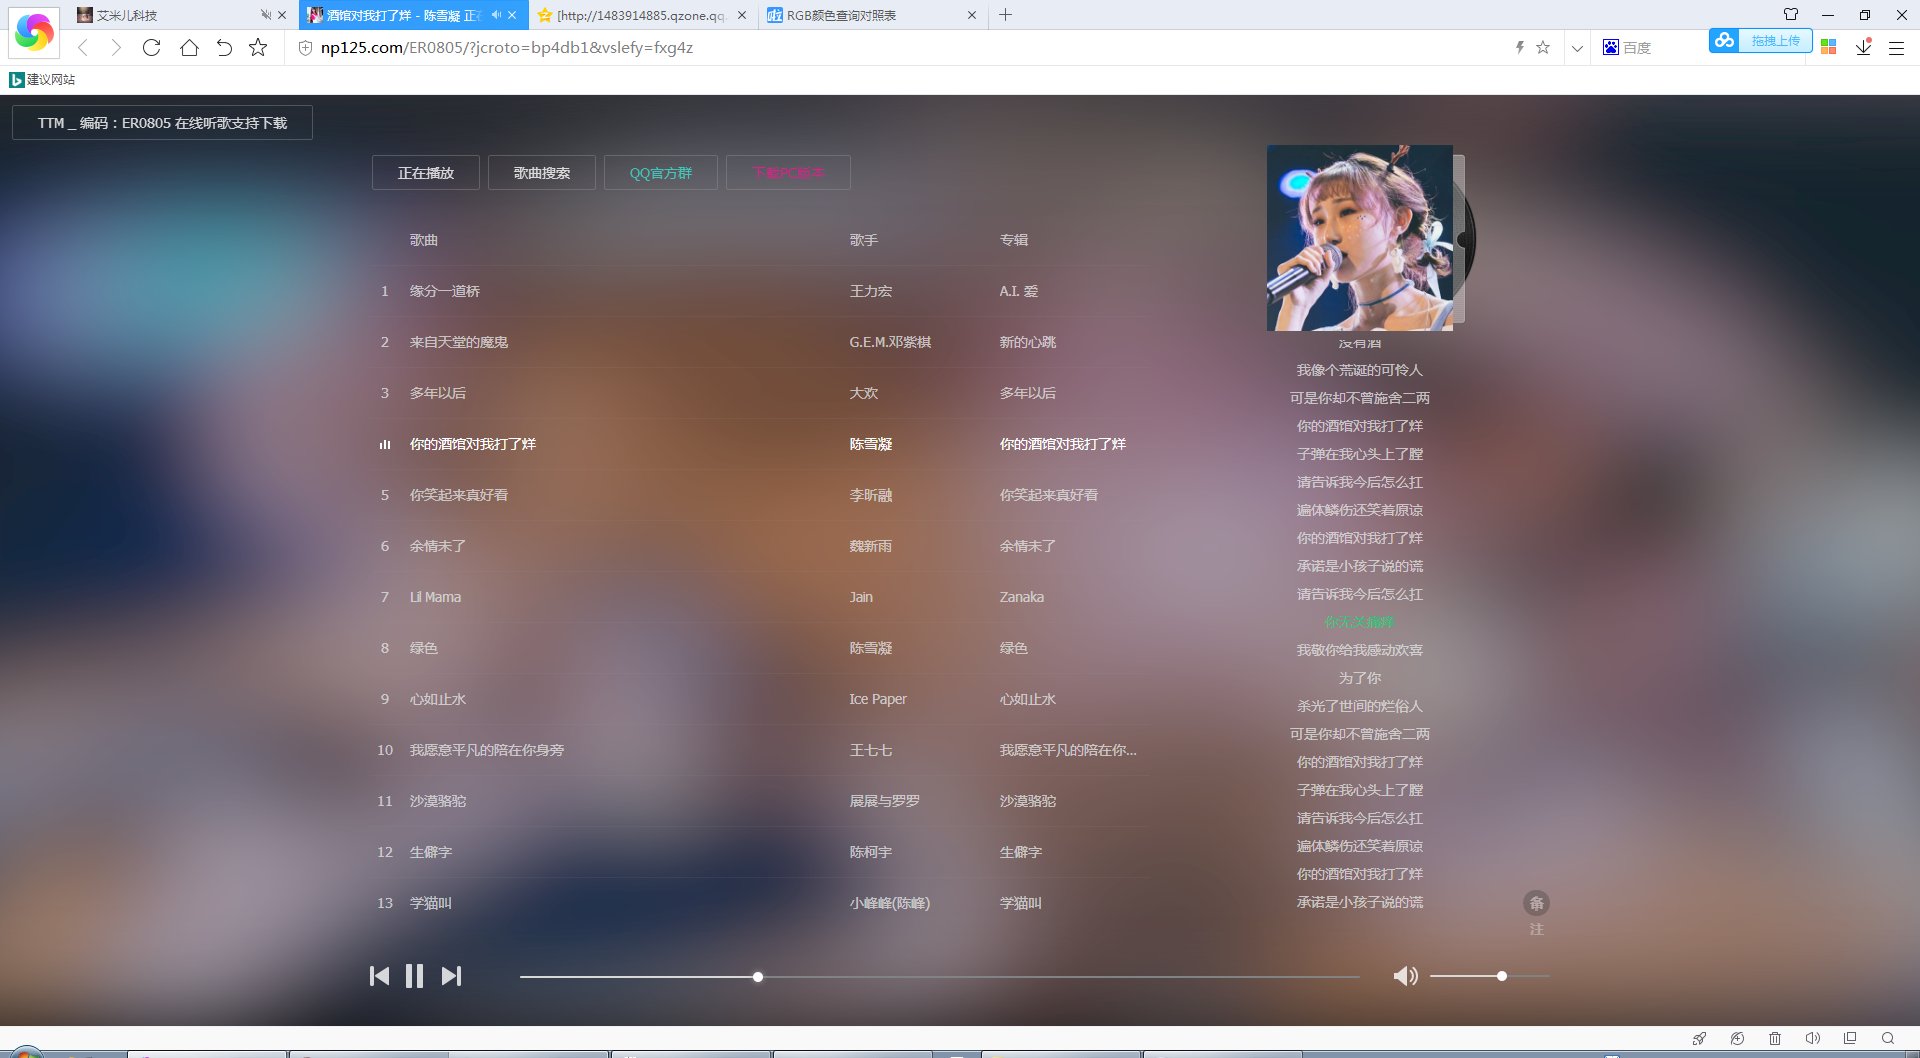Viewport: 1920px width, 1058px height.
Task: Skip to the next track
Action: click(x=452, y=976)
